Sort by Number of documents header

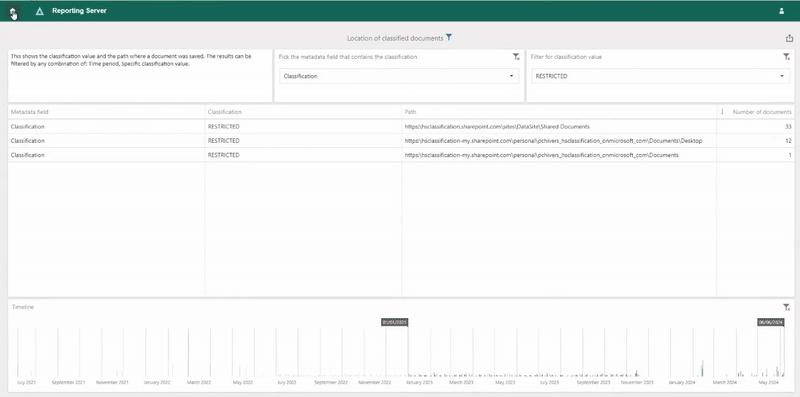tap(762, 112)
